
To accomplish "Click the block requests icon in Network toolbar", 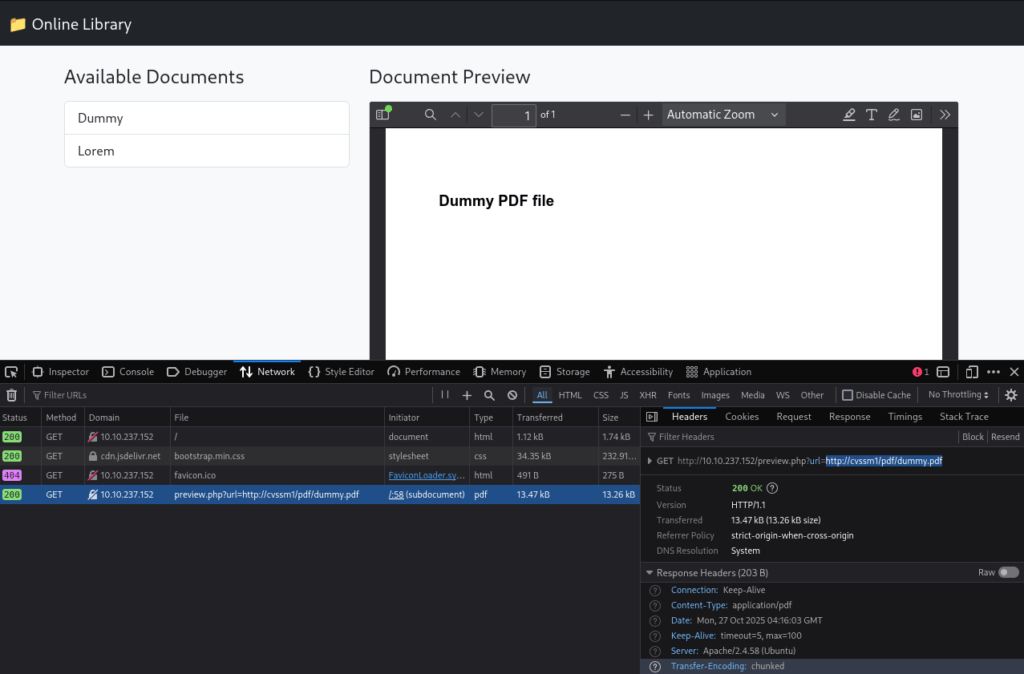I will click(512, 395).
